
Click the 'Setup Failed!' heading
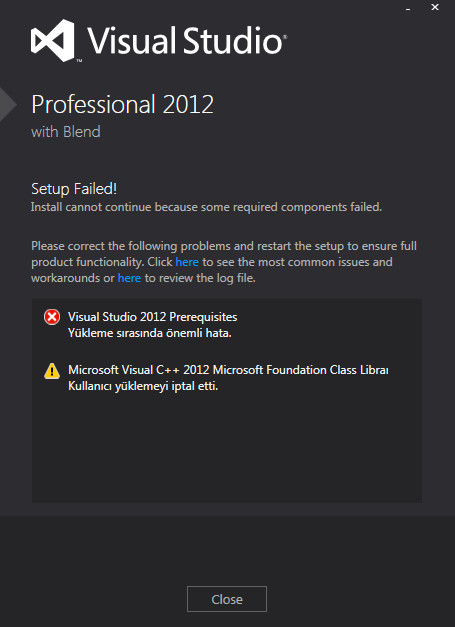(x=74, y=189)
